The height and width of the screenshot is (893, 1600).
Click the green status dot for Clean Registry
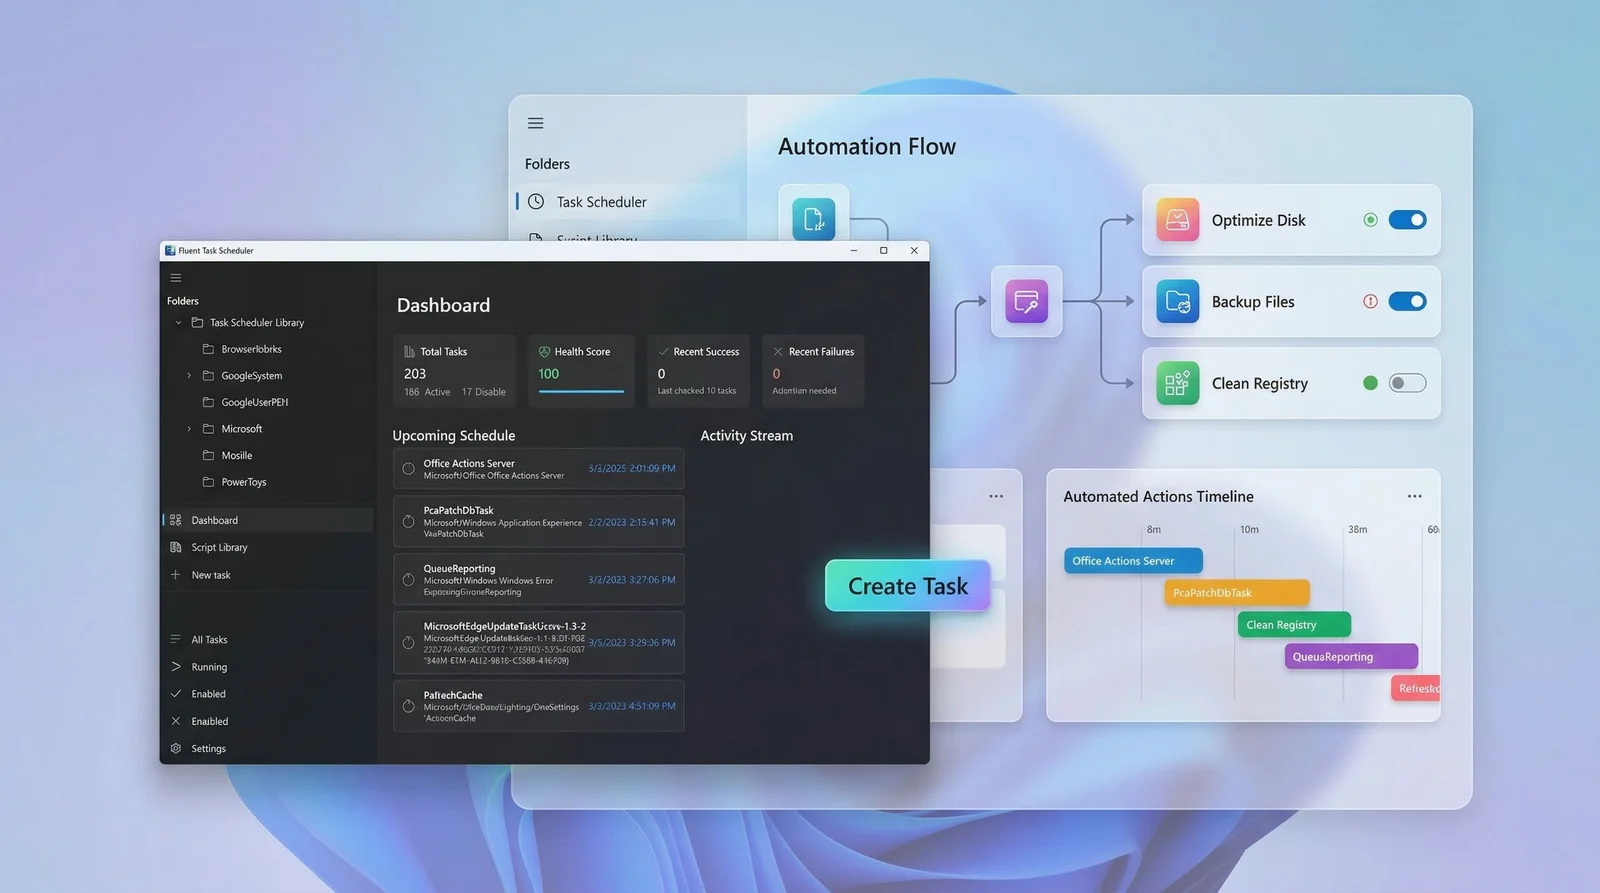(1370, 383)
